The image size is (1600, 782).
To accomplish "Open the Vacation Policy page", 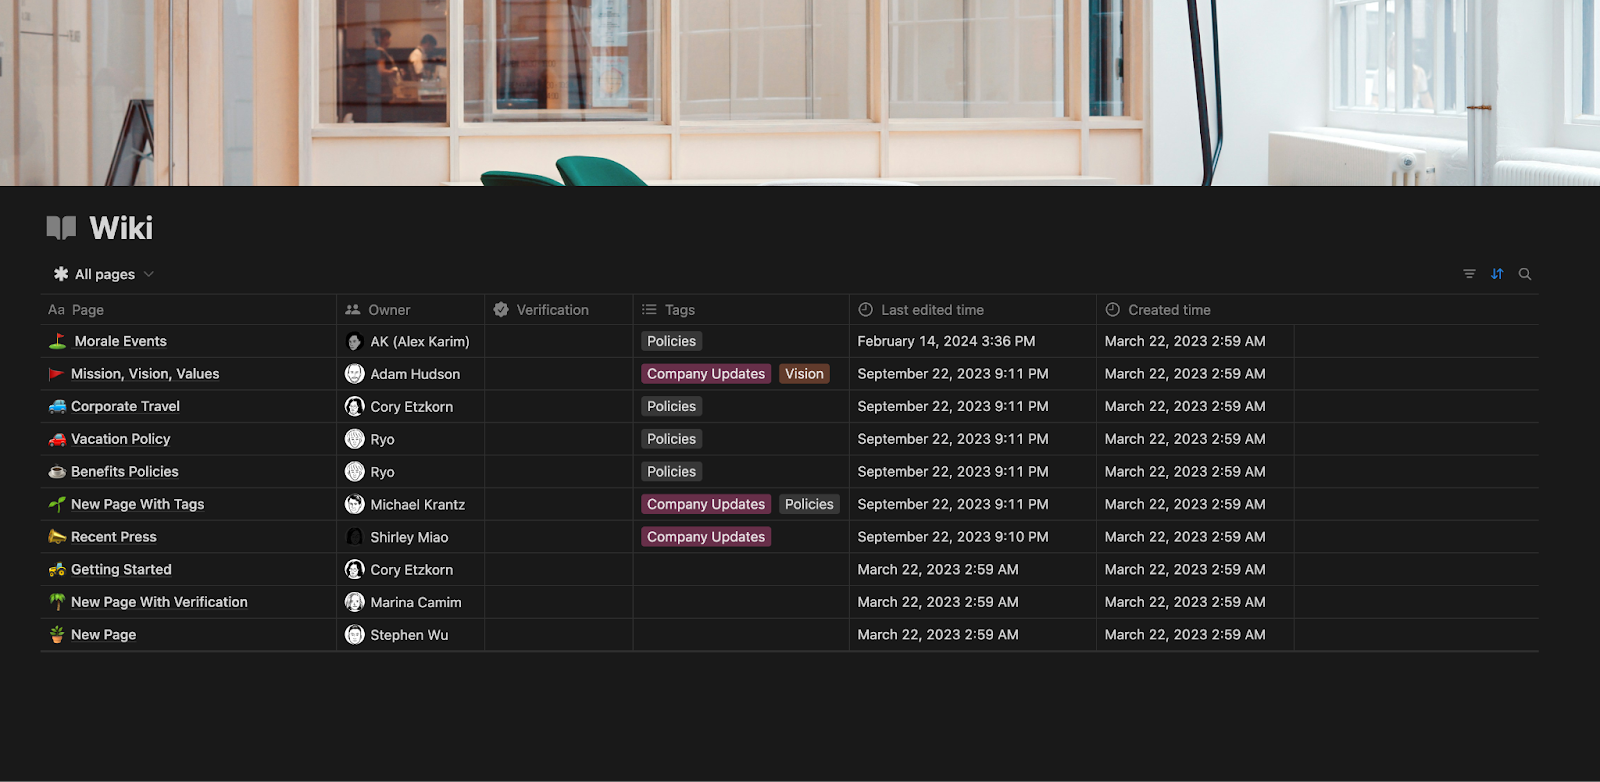I will tap(120, 439).
